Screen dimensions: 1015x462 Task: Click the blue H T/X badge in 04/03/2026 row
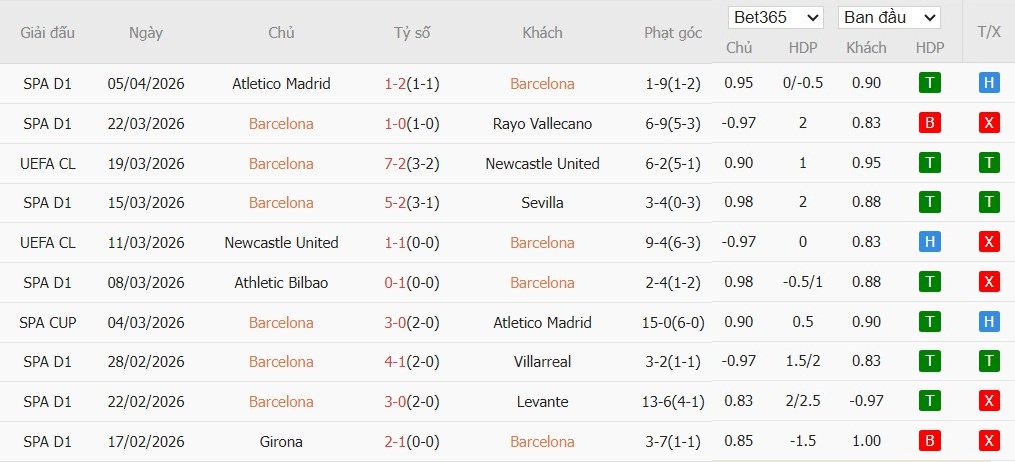(989, 322)
